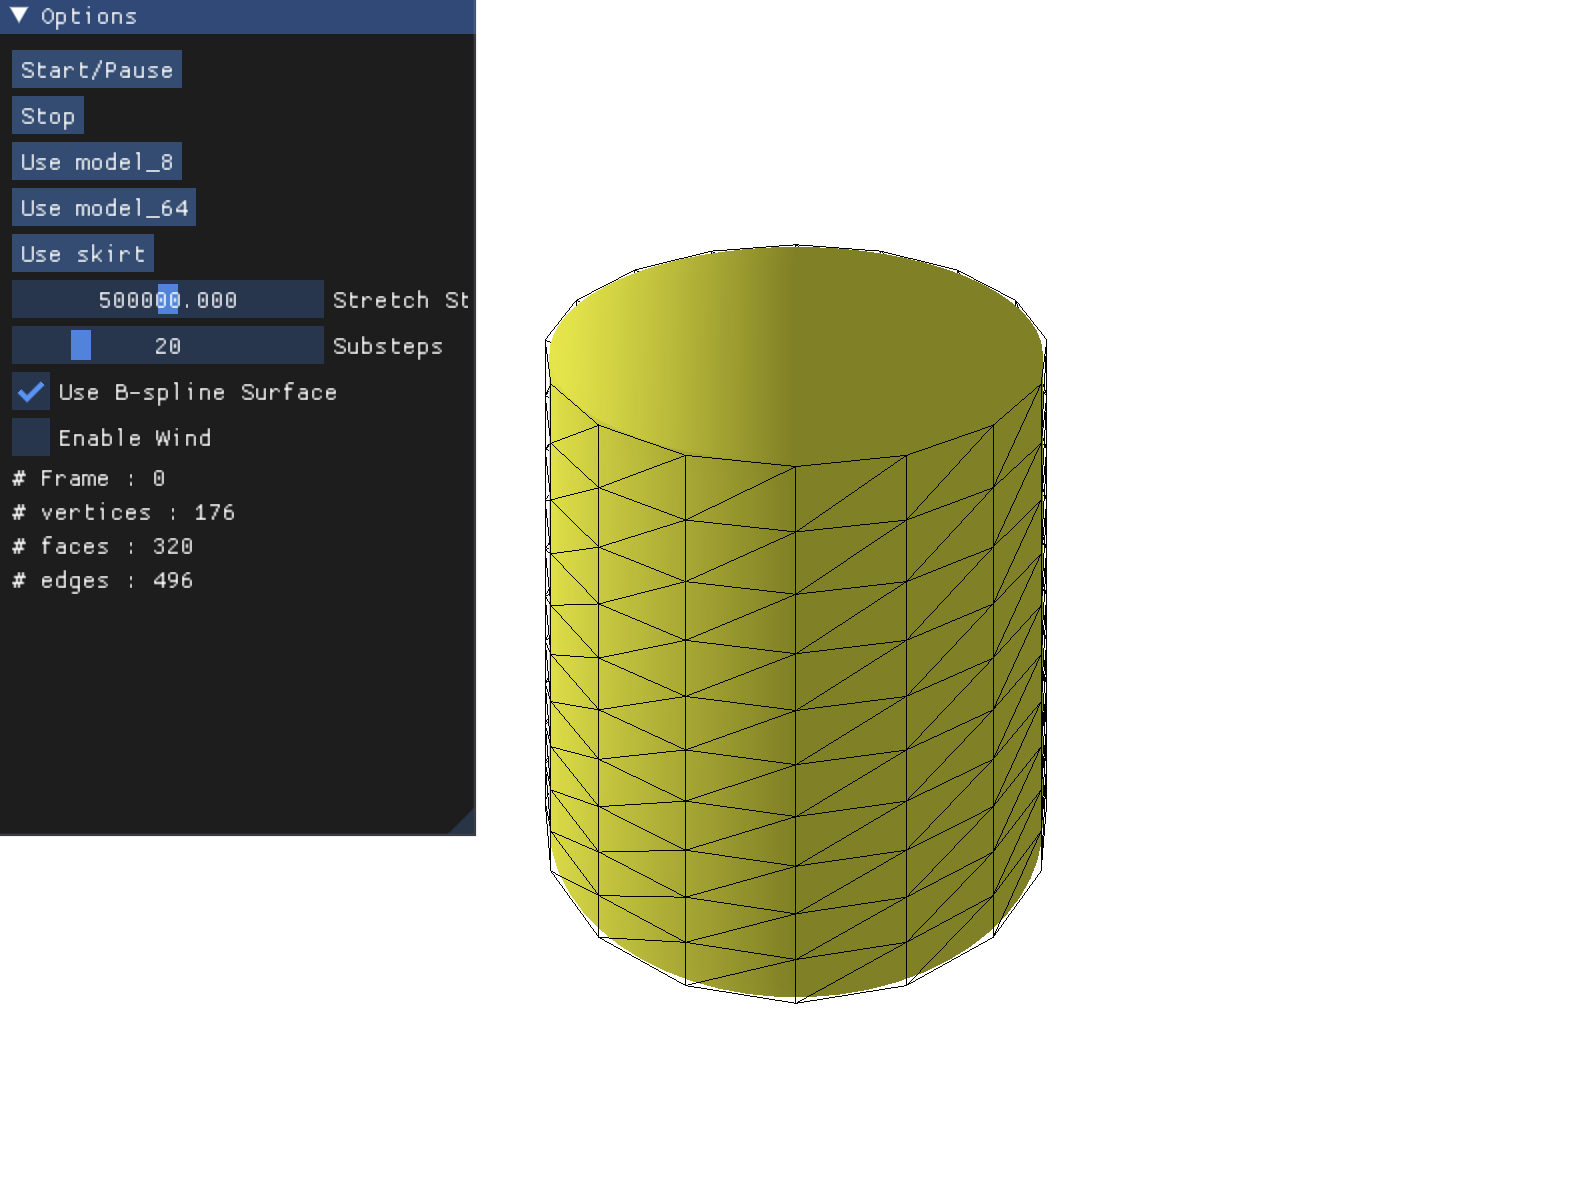Load model with Use model_8 button

click(x=97, y=162)
